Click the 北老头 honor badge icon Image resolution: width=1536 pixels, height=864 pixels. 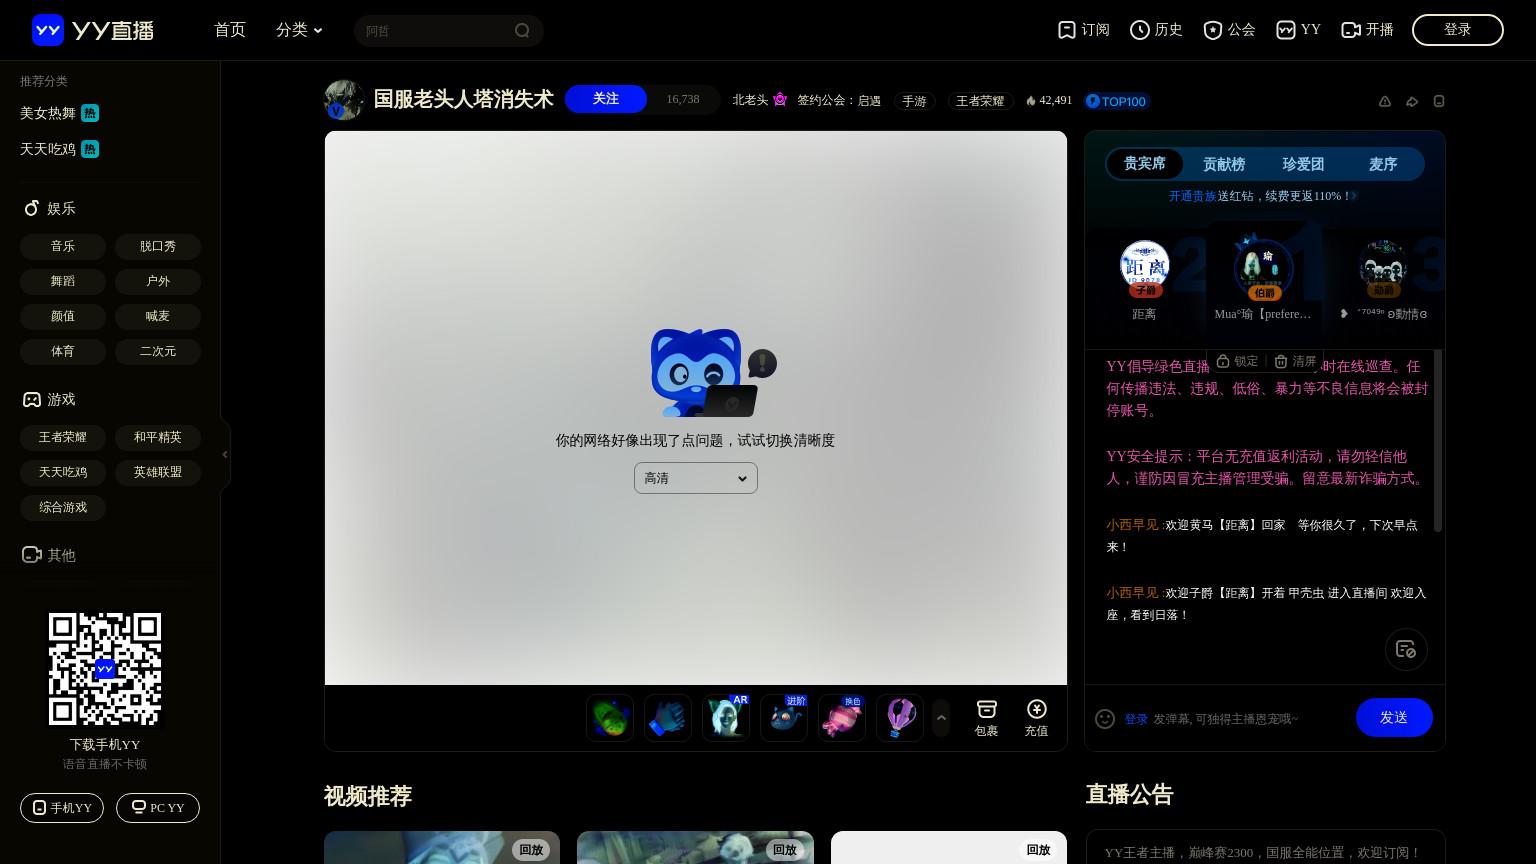(780, 100)
